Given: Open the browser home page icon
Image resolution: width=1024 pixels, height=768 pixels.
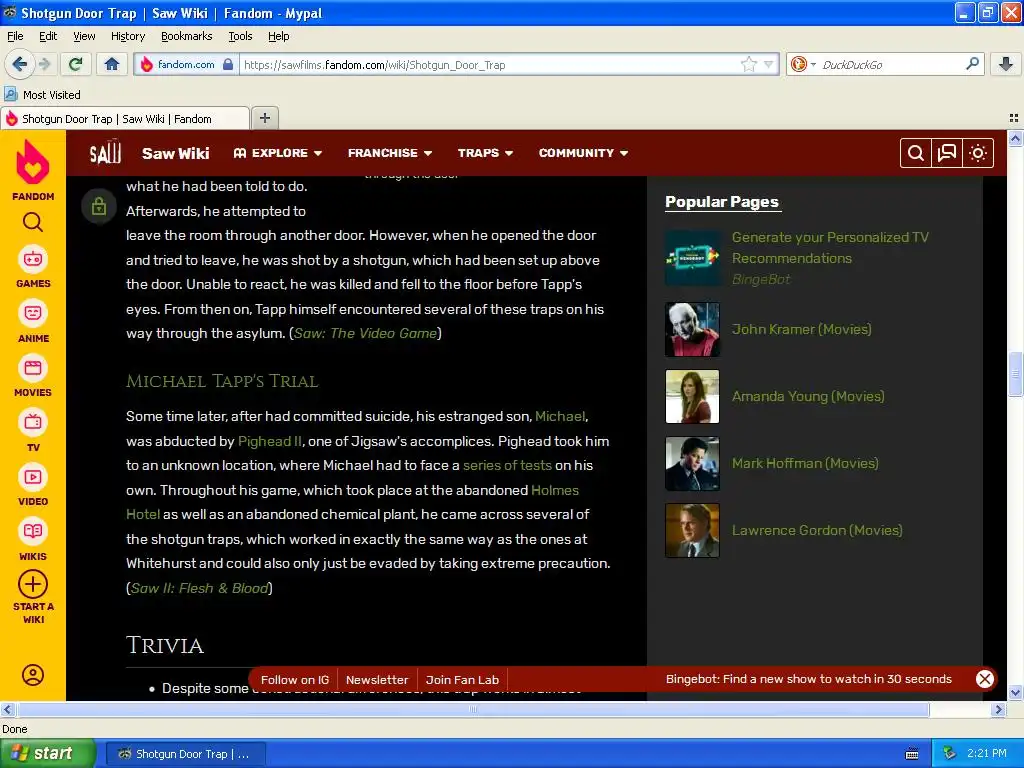Looking at the screenshot, I should (x=112, y=64).
